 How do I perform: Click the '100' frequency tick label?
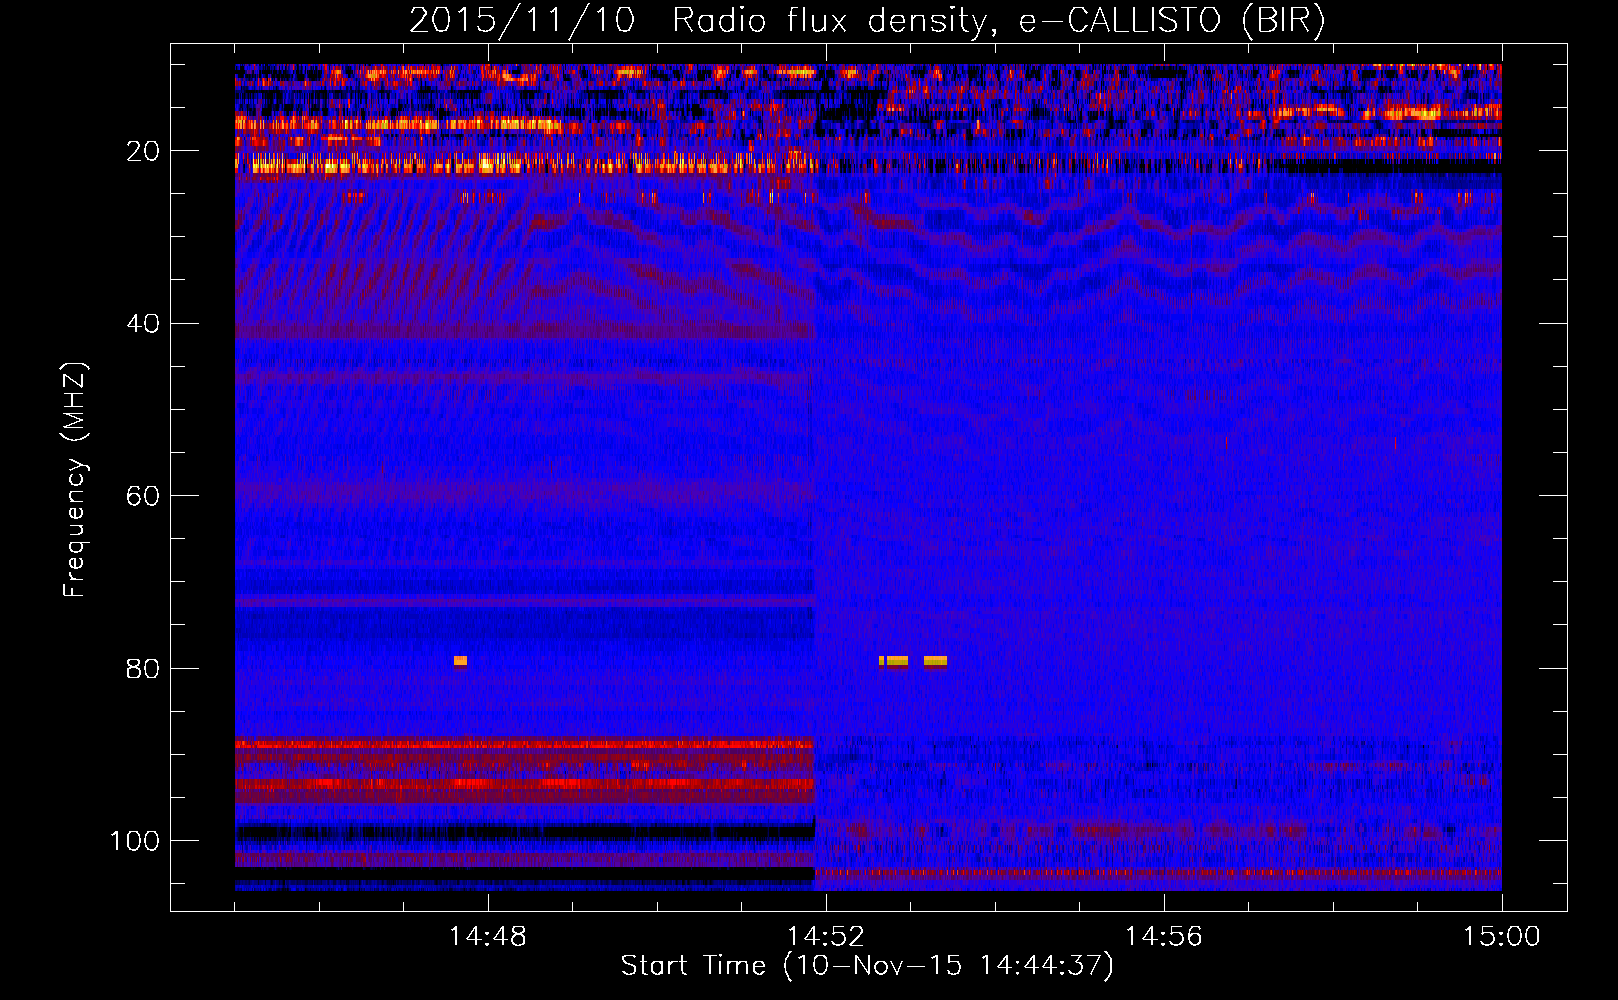(x=135, y=841)
